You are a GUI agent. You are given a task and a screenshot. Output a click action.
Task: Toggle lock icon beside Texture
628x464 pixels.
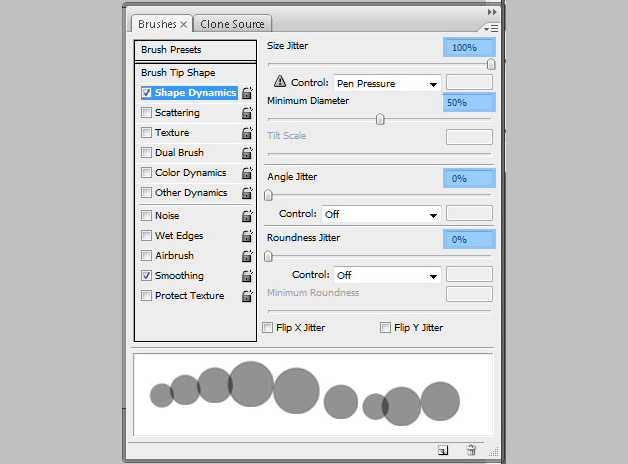pos(247,133)
